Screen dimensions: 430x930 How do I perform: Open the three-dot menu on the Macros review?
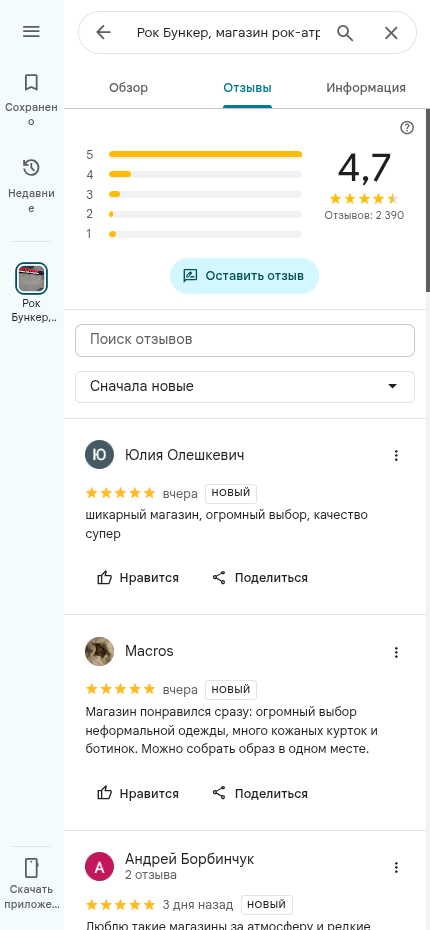click(x=396, y=652)
